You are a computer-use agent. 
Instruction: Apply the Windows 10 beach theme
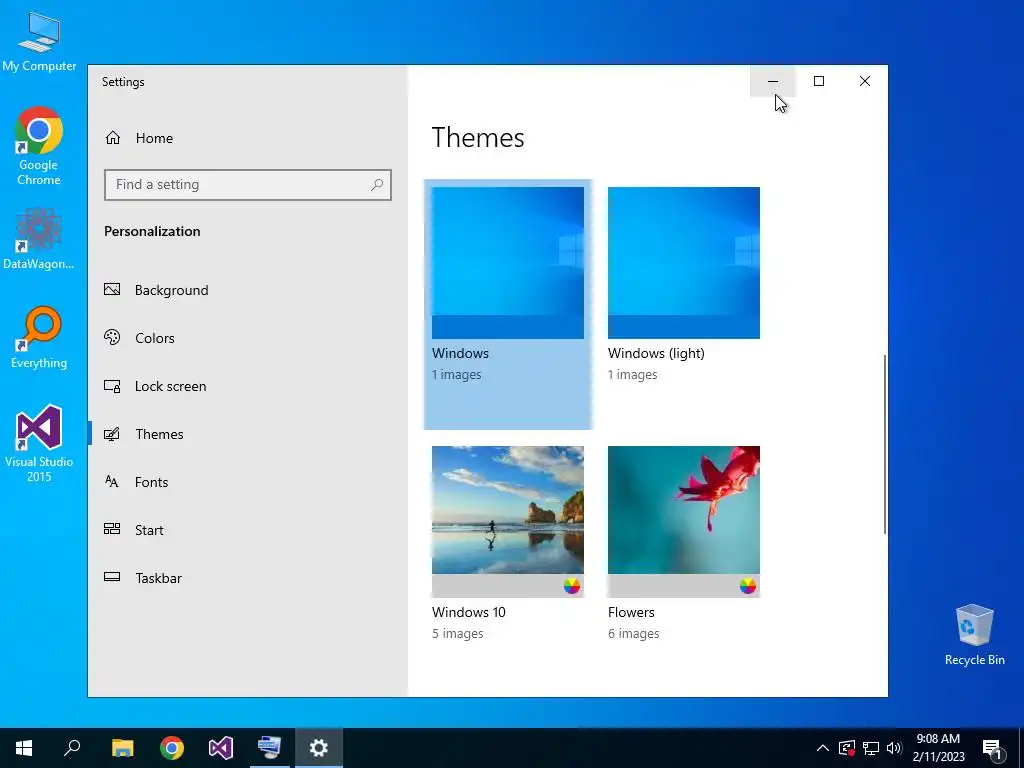click(507, 521)
